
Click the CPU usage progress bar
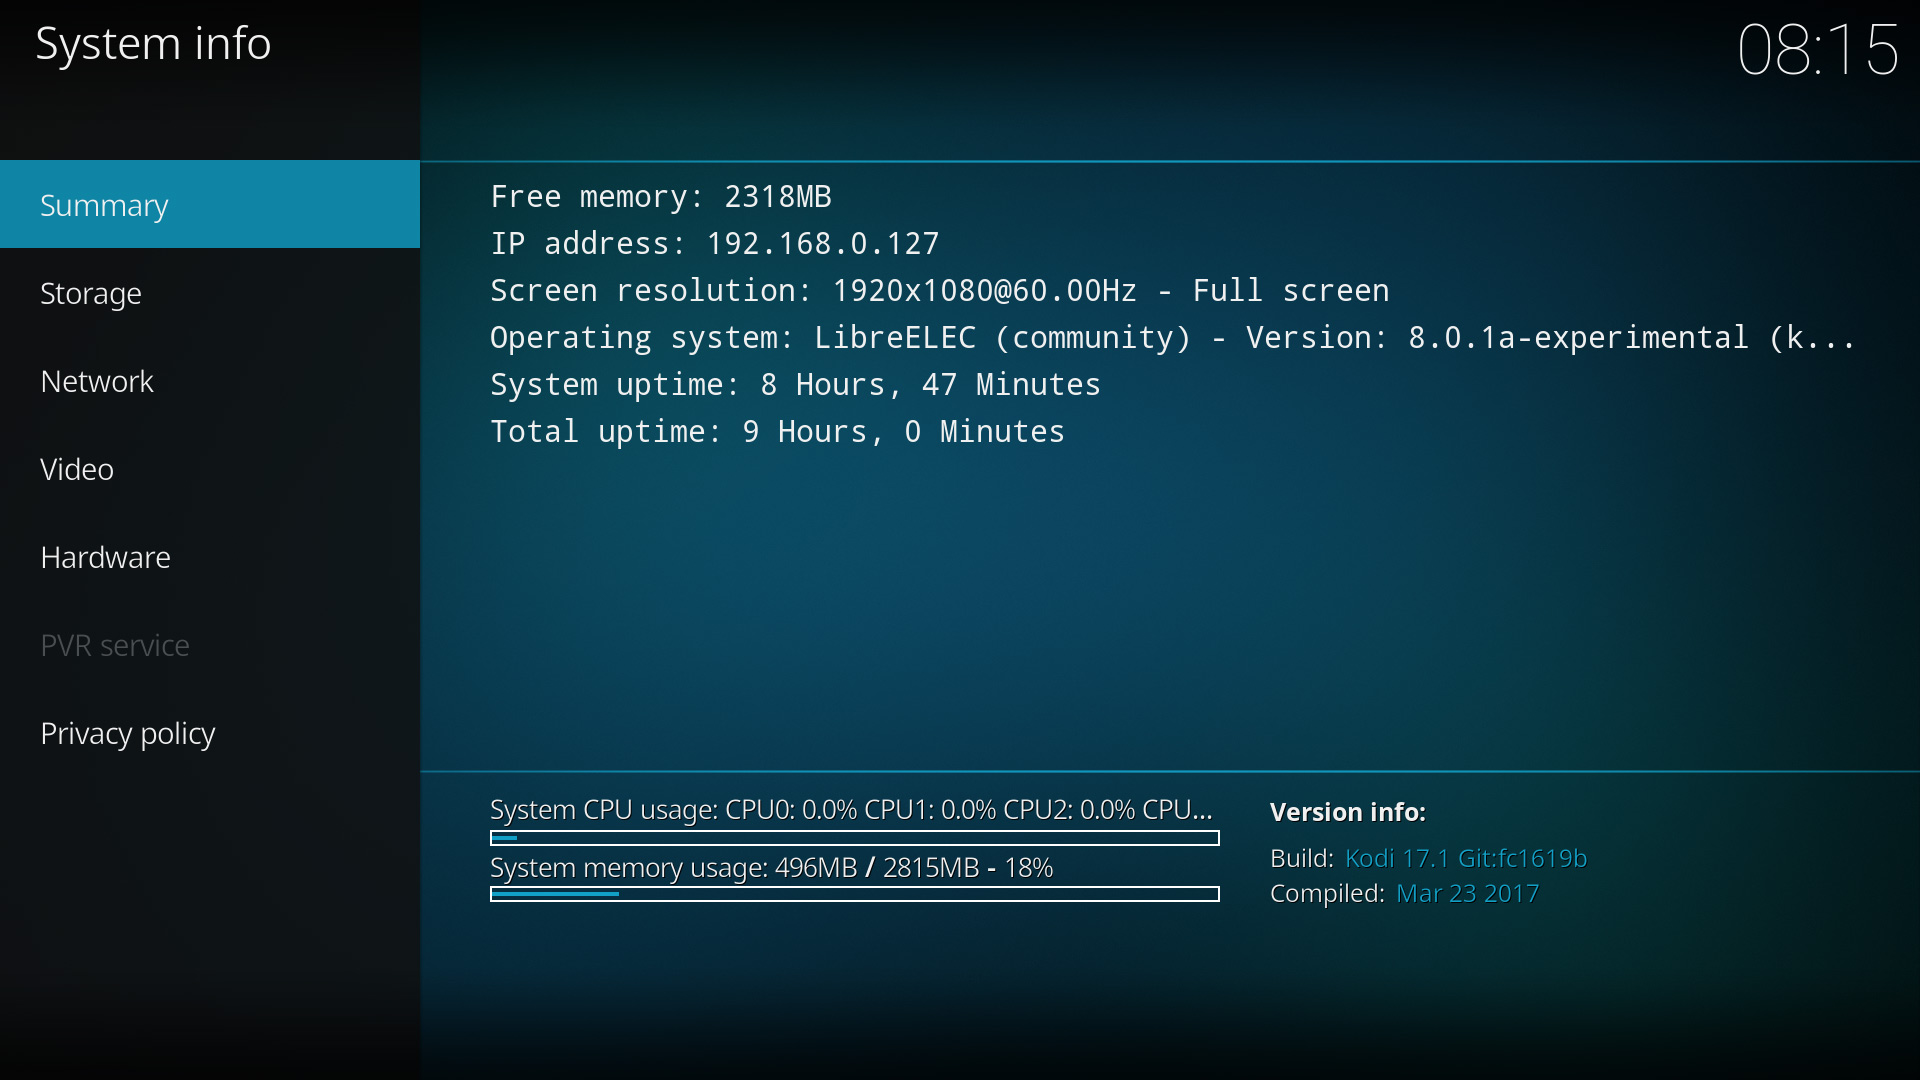point(854,838)
